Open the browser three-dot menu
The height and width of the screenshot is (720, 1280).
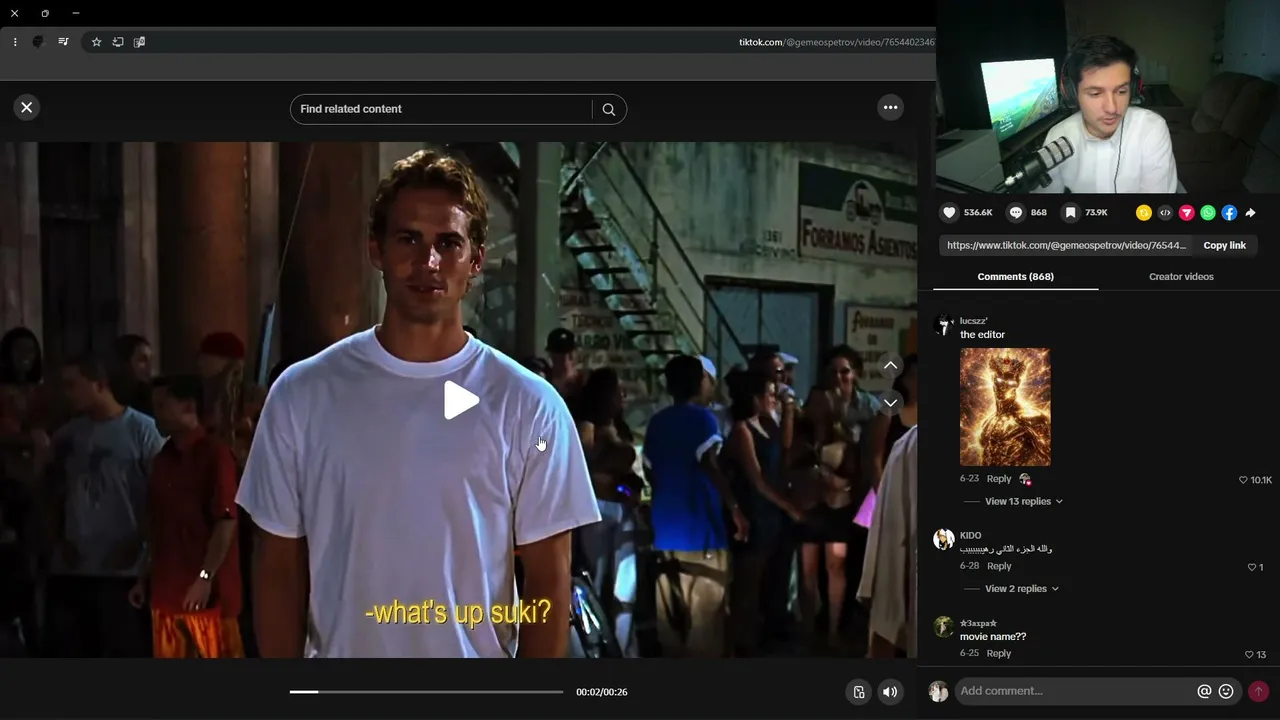pyautogui.click(x=15, y=42)
